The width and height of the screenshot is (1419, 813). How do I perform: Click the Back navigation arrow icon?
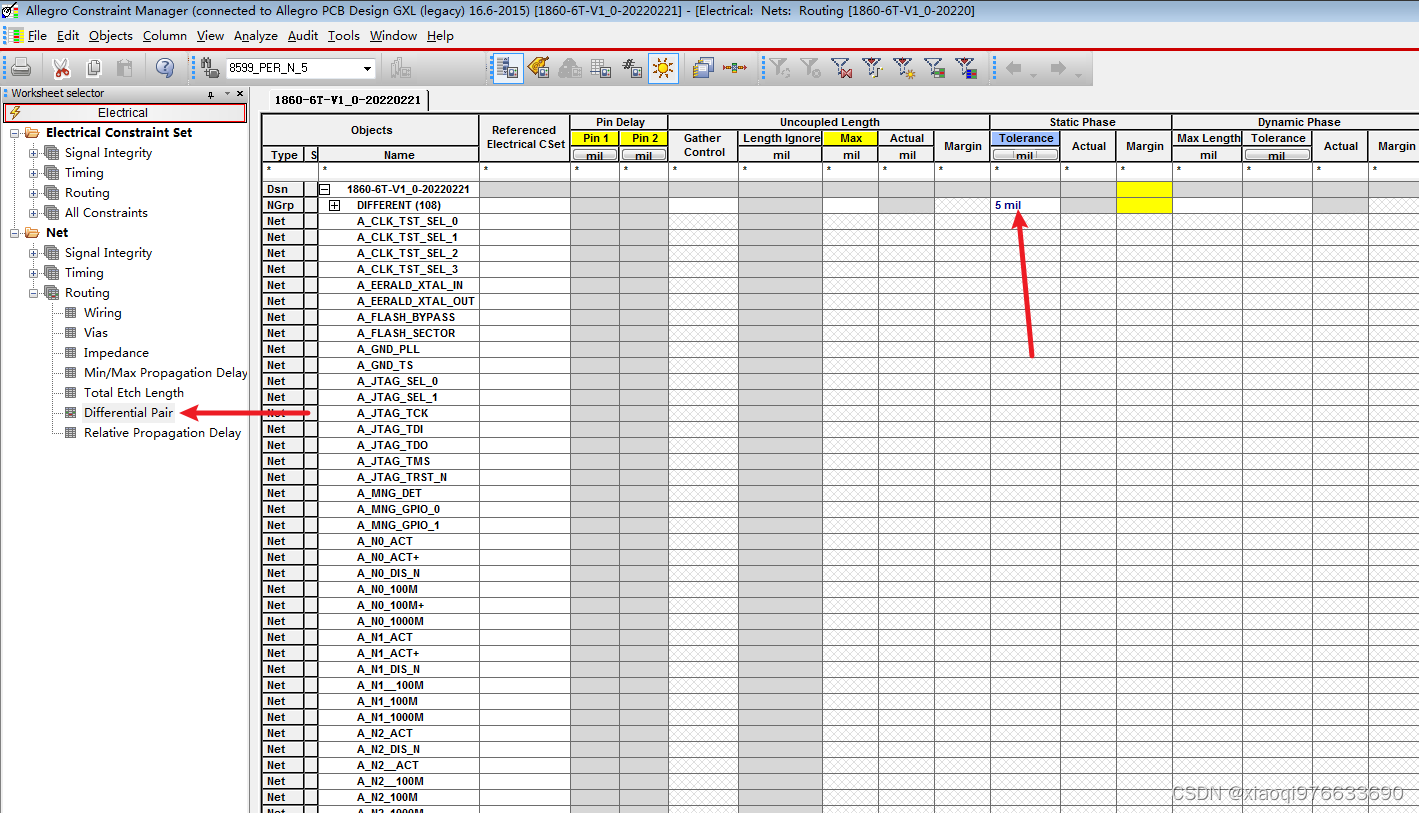click(1014, 68)
